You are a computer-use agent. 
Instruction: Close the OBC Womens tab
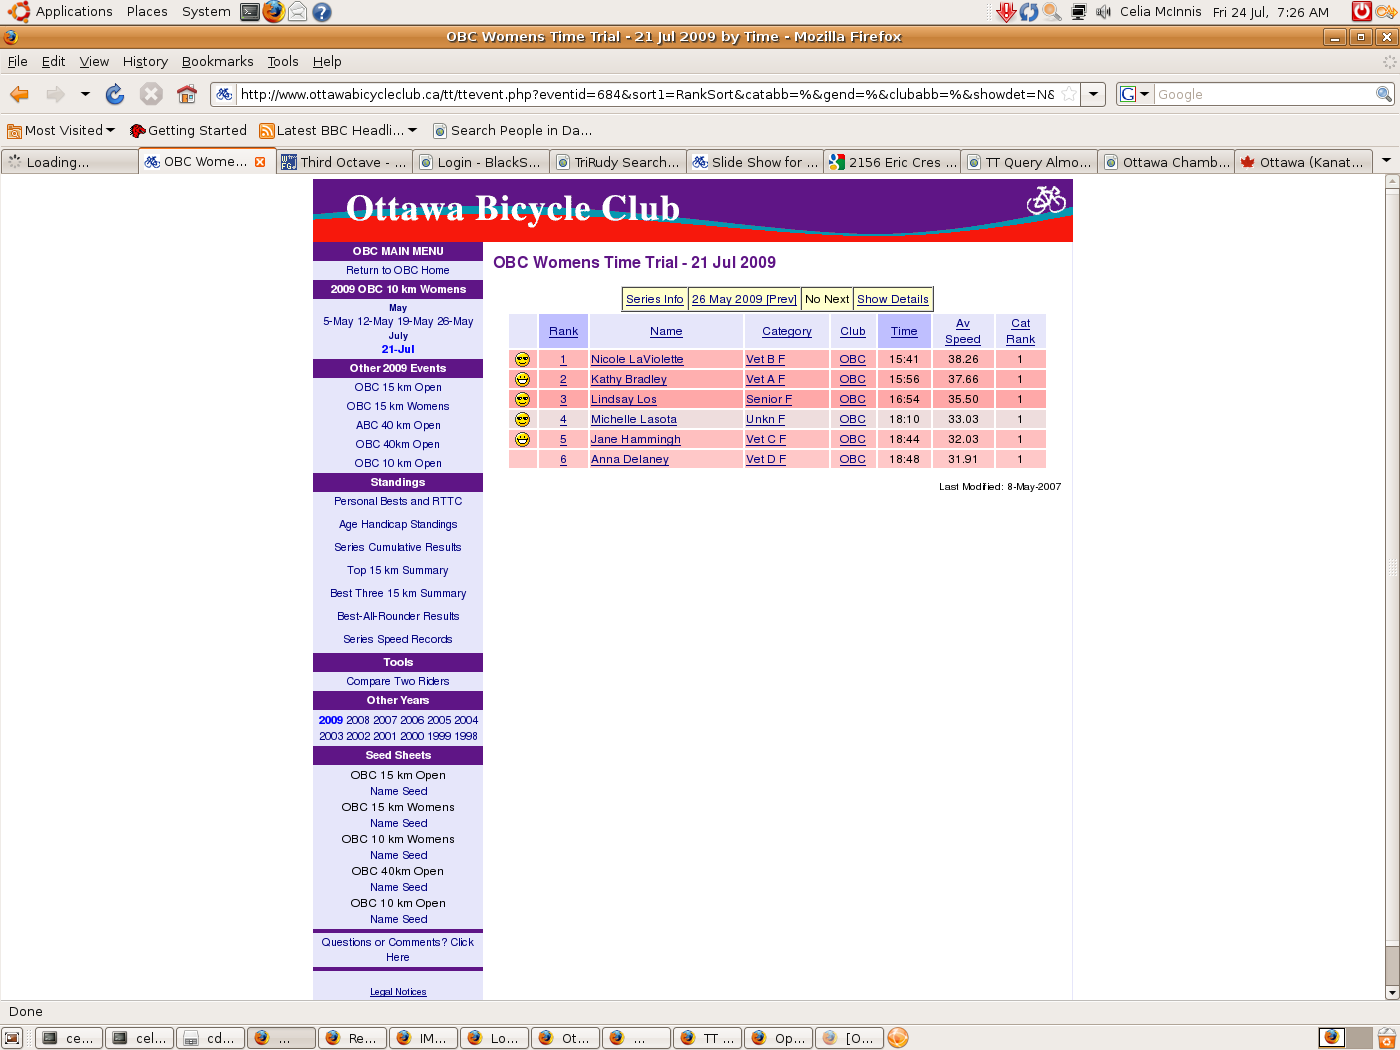[260, 162]
